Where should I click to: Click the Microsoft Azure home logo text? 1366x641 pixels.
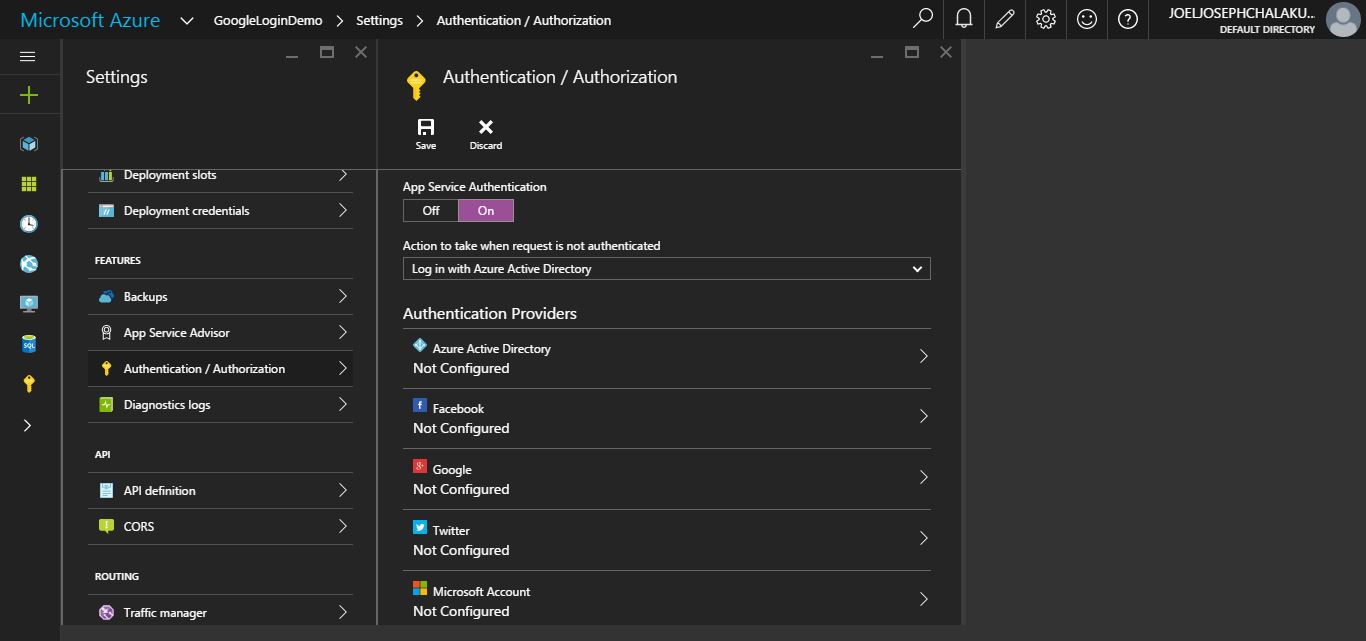(x=90, y=20)
